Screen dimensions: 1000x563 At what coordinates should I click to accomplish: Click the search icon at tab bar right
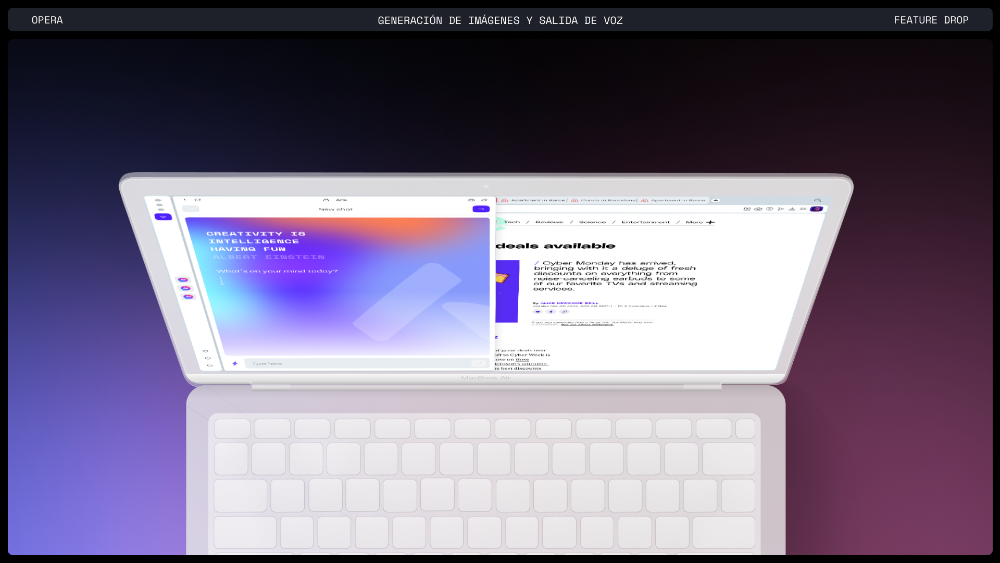coord(817,200)
